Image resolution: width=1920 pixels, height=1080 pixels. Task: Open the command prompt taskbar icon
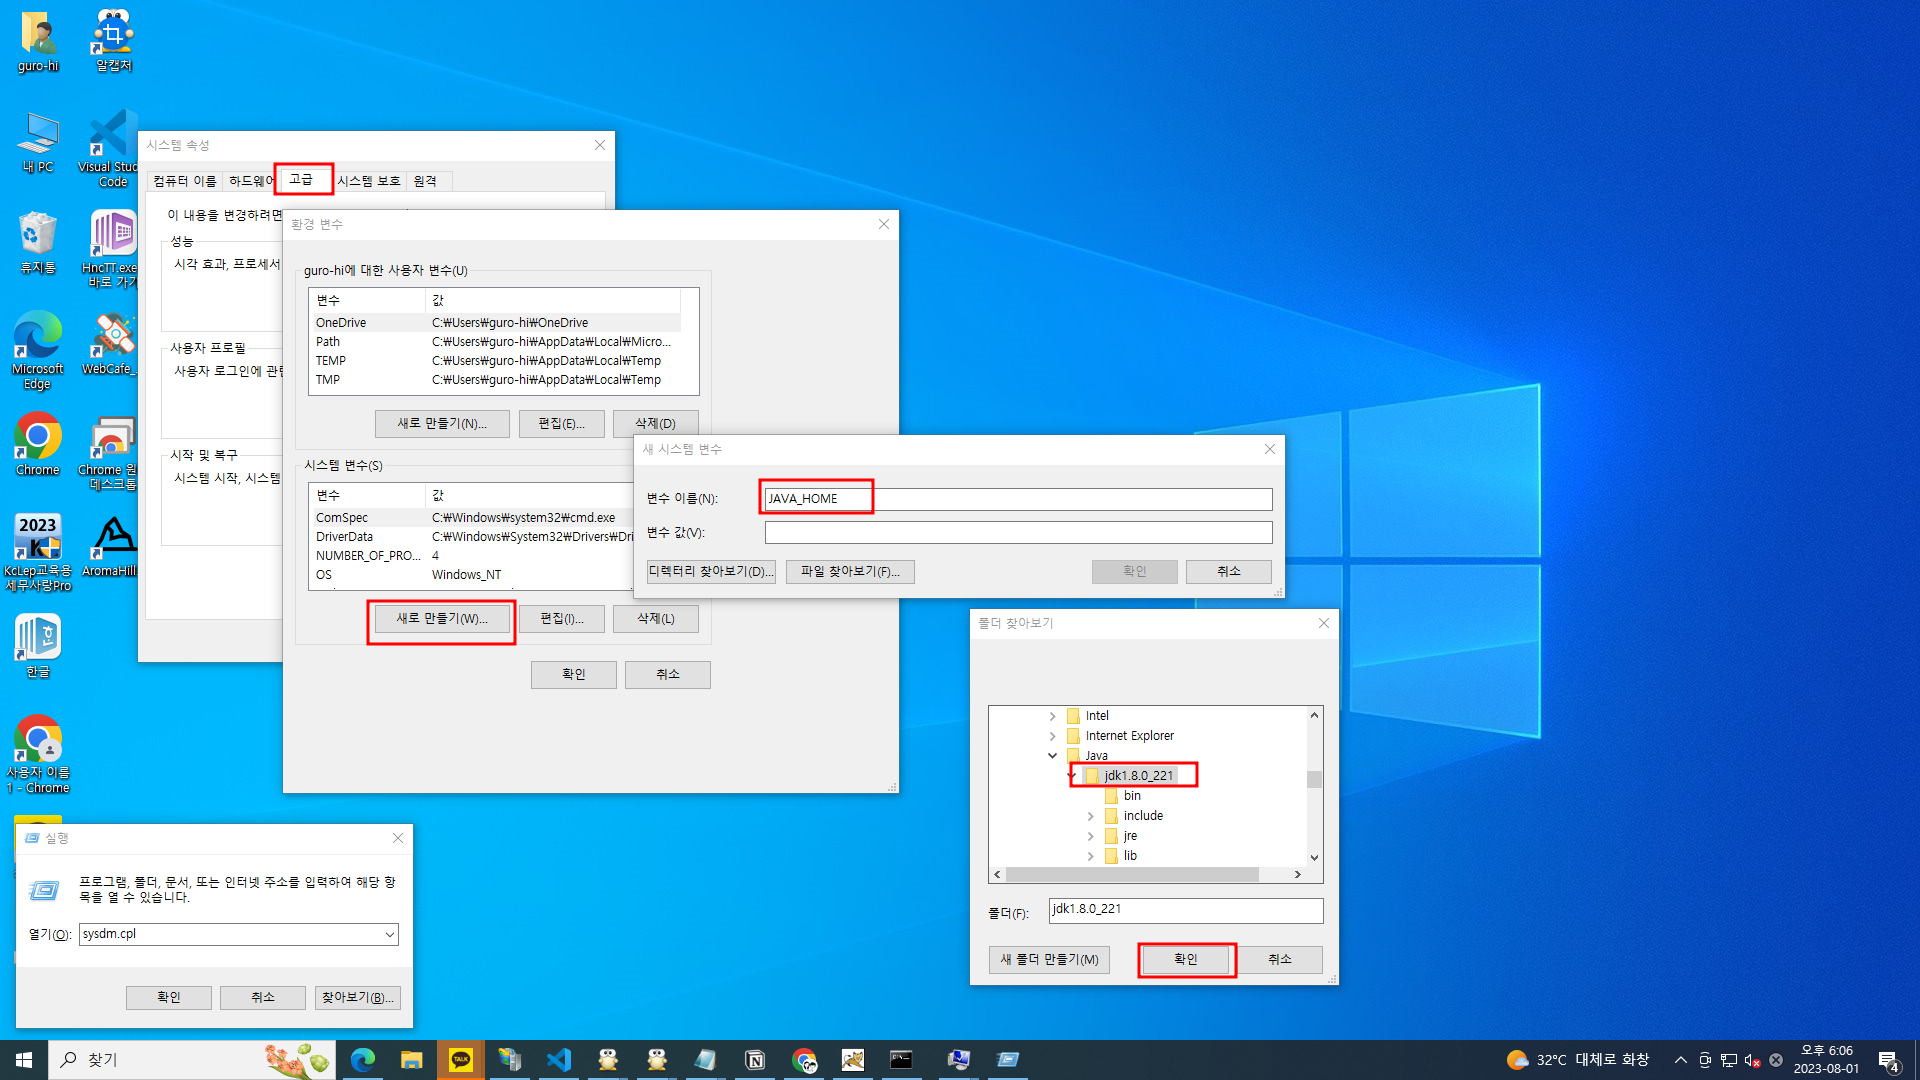901,1060
